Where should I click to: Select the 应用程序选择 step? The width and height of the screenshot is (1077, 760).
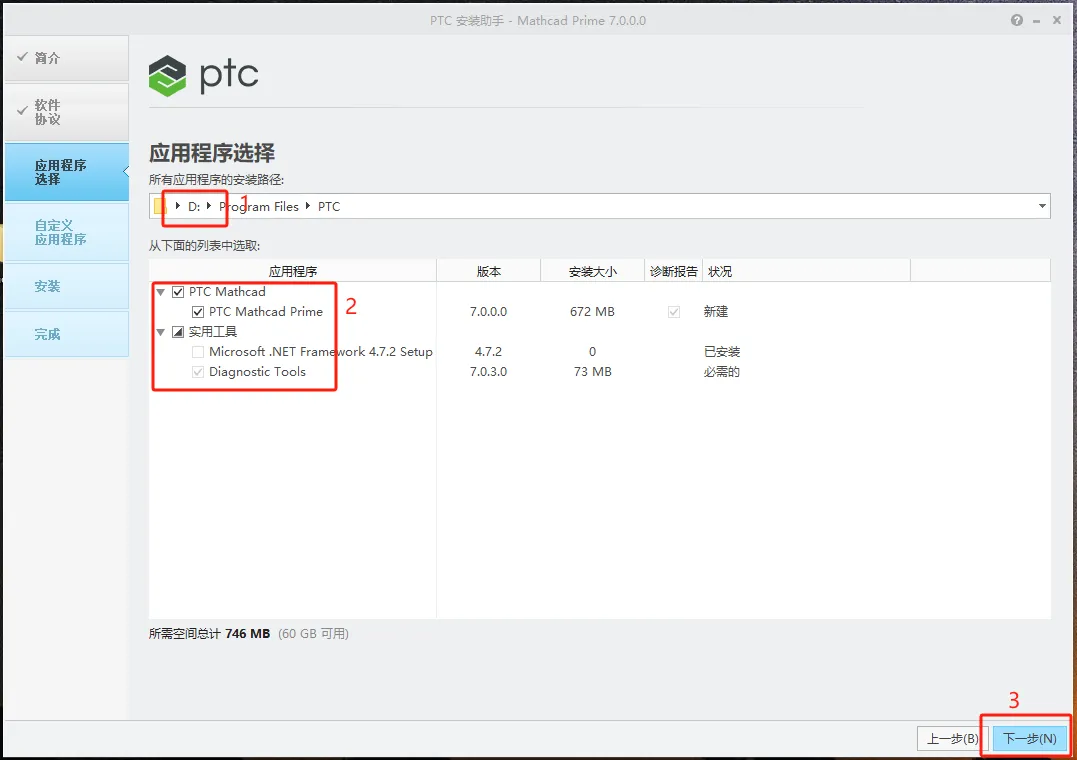click(x=67, y=172)
